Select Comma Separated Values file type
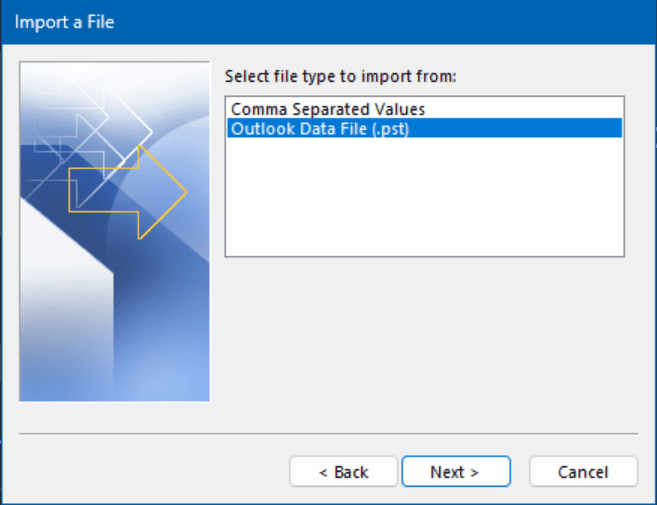 click(x=424, y=109)
